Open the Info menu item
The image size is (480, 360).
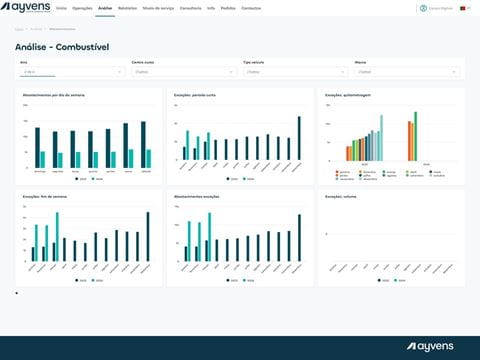point(211,8)
